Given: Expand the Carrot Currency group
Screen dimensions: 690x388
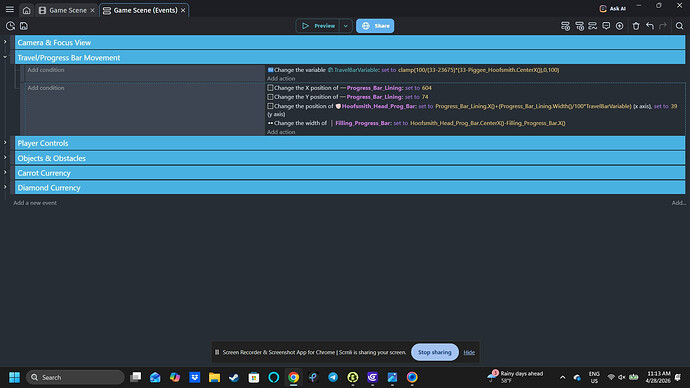Looking at the screenshot, I should [5, 172].
